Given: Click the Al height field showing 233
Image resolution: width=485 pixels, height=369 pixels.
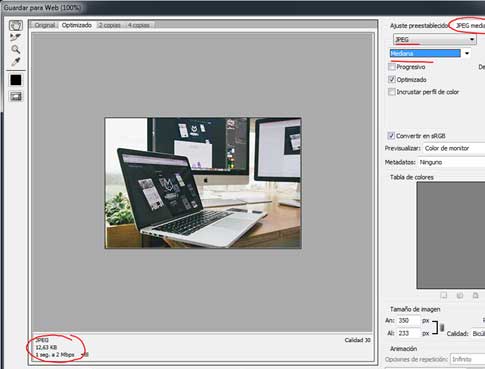Looking at the screenshot, I should pos(408,333).
